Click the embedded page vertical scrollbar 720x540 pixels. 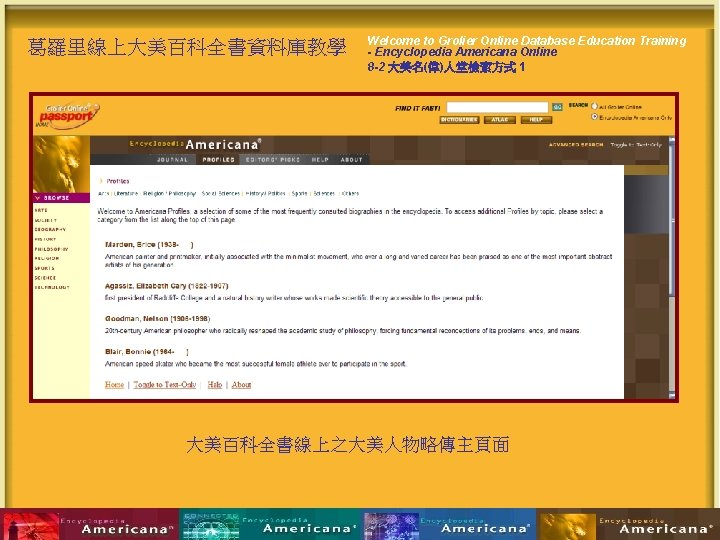click(x=672, y=267)
